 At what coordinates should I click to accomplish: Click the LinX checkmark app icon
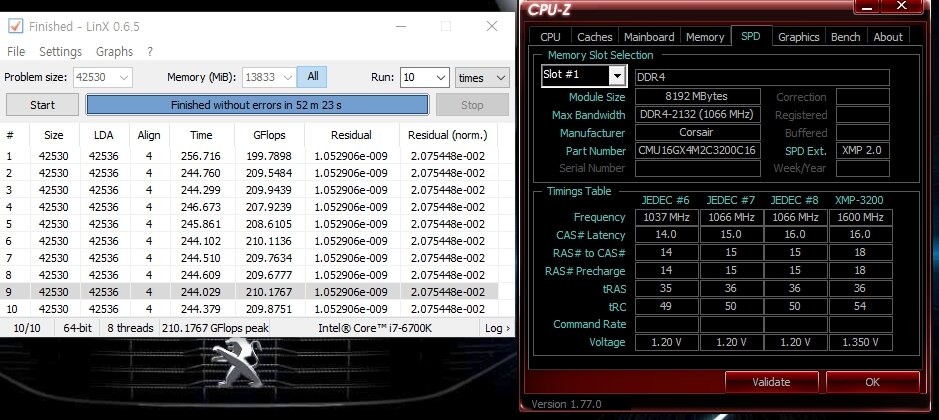(x=16, y=26)
